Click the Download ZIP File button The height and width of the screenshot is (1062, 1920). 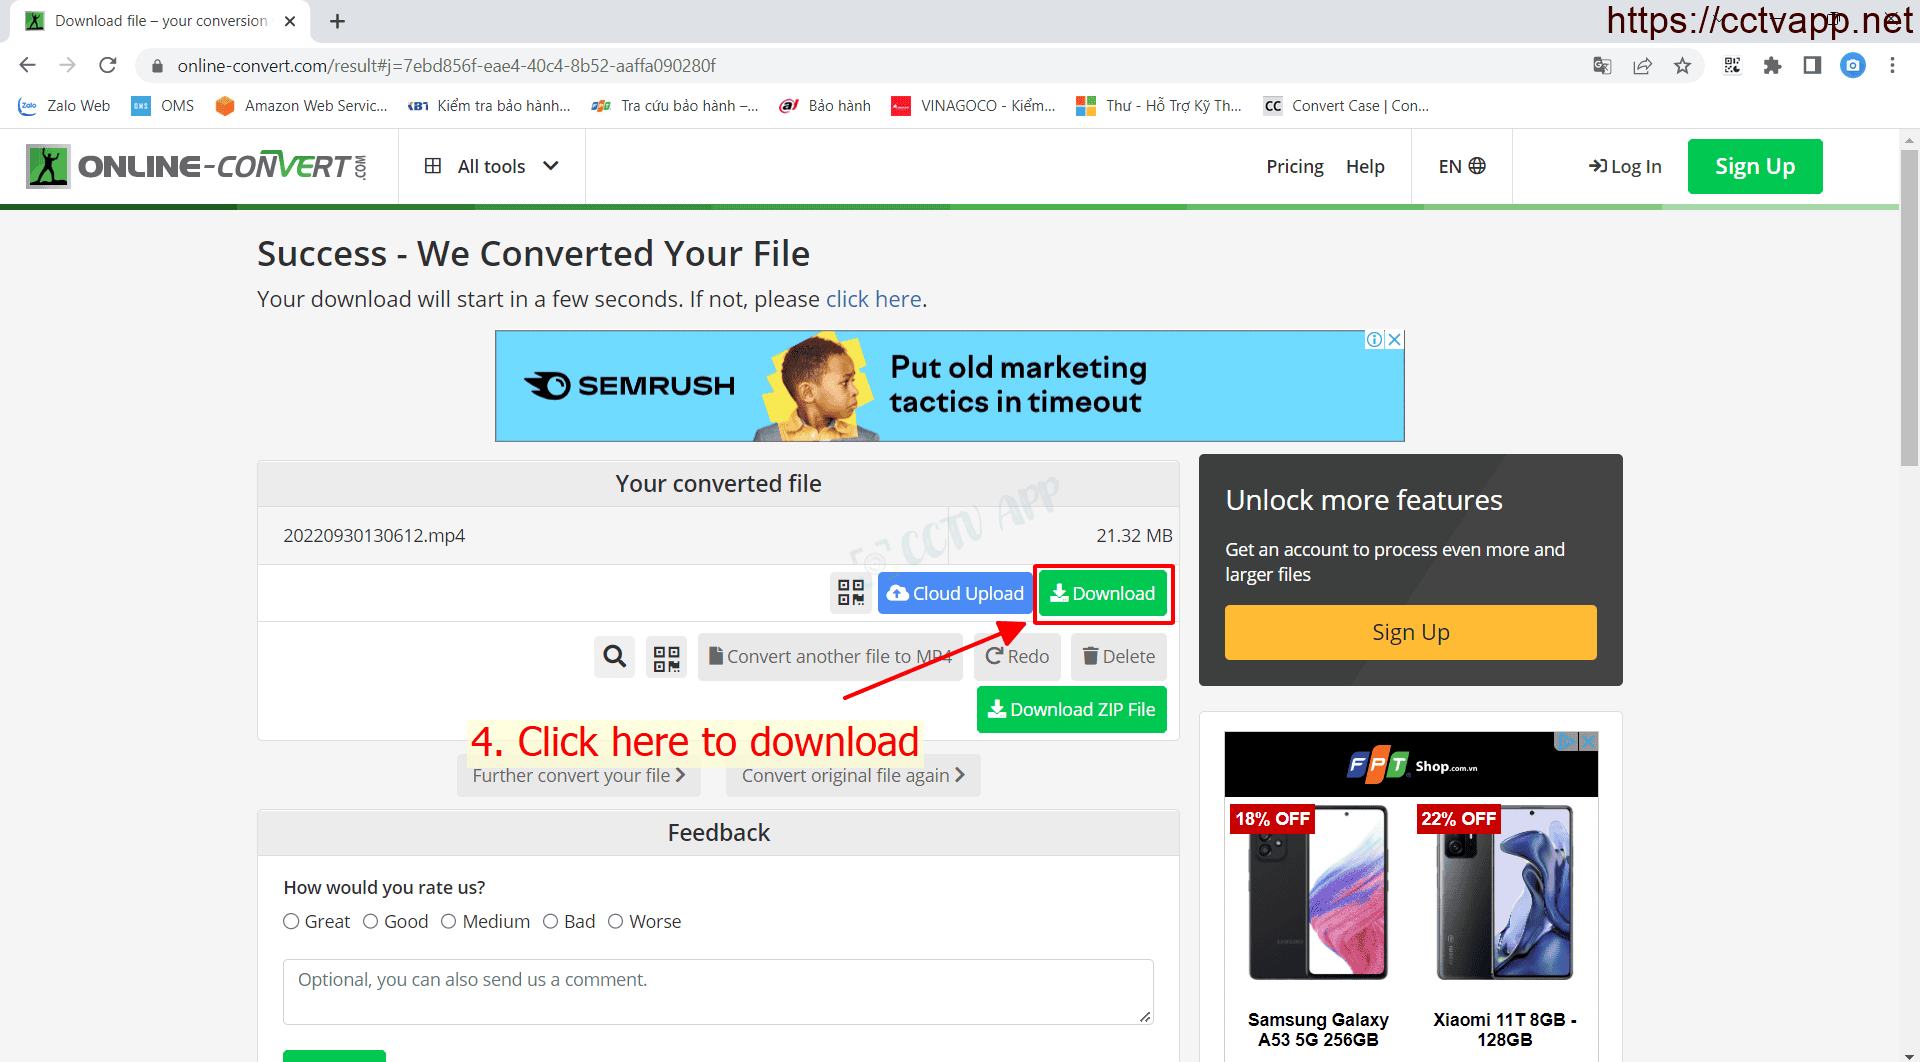(1071, 709)
